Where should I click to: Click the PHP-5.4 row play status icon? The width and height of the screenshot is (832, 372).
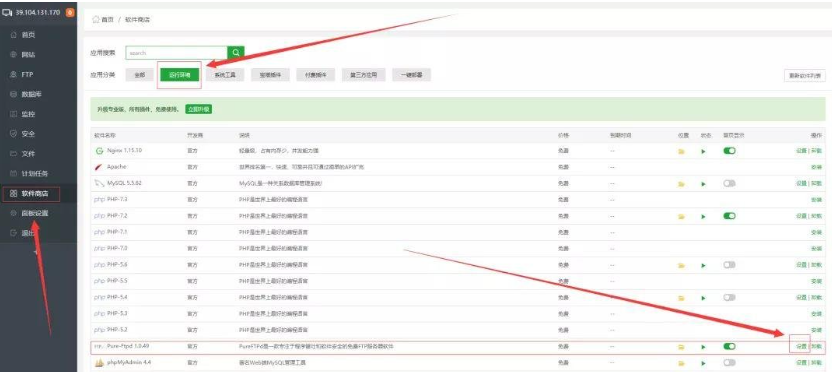click(704, 298)
